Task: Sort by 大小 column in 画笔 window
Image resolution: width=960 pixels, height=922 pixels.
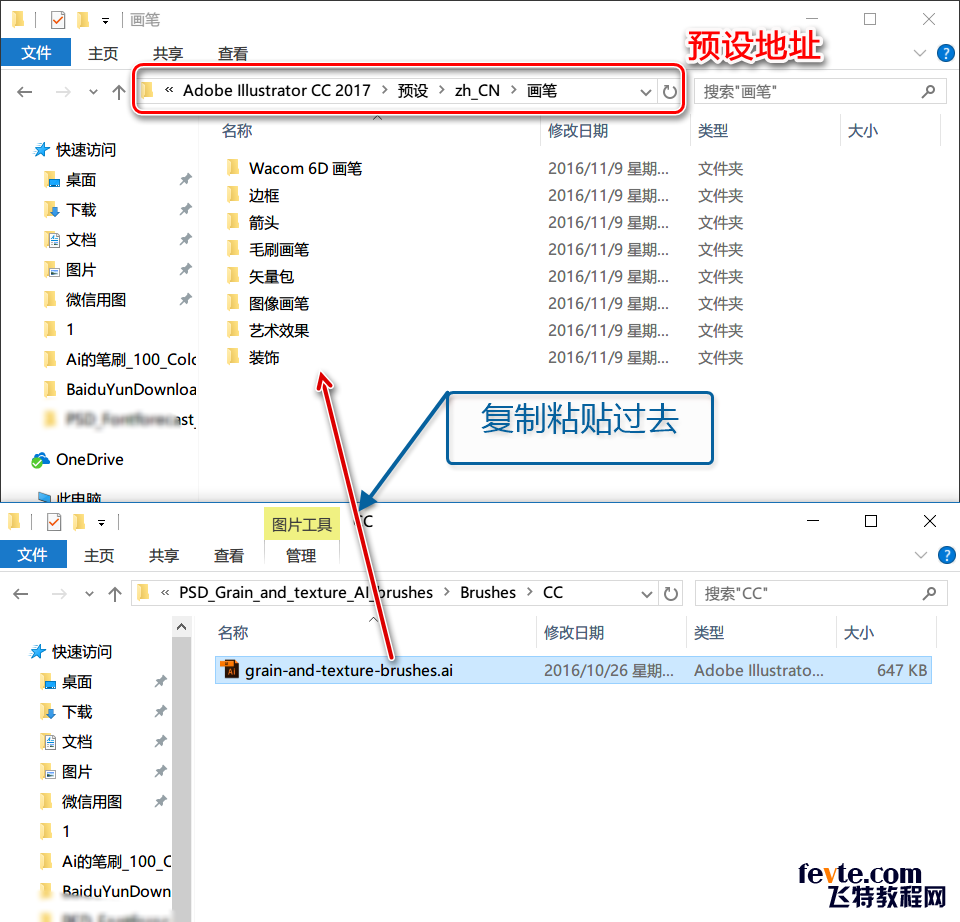Action: coord(863,130)
